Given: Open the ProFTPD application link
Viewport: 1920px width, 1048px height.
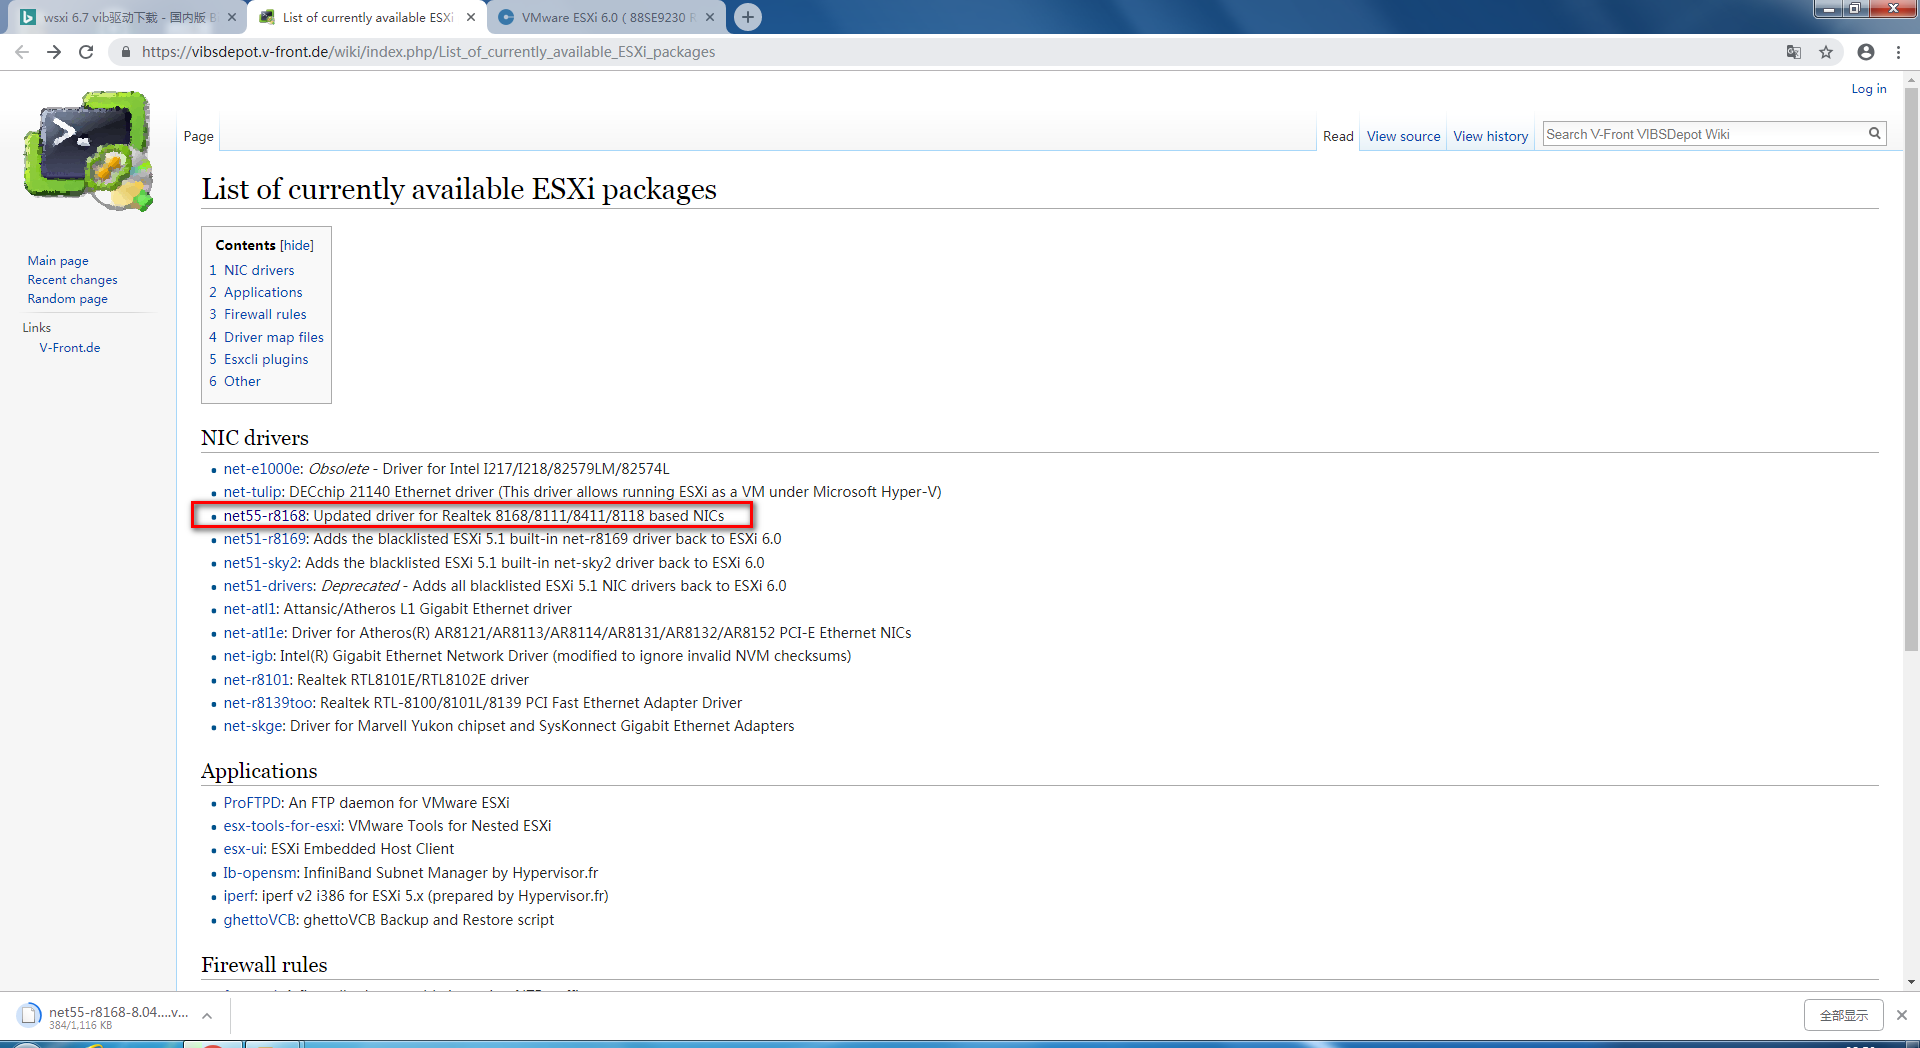Looking at the screenshot, I should pos(252,803).
